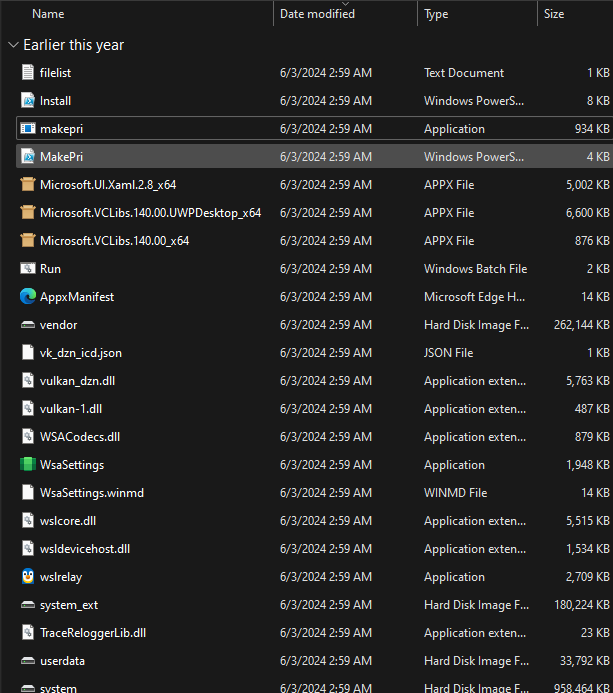Click the Install PowerShell script icon
Screen dimensions: 613x693
point(27,101)
